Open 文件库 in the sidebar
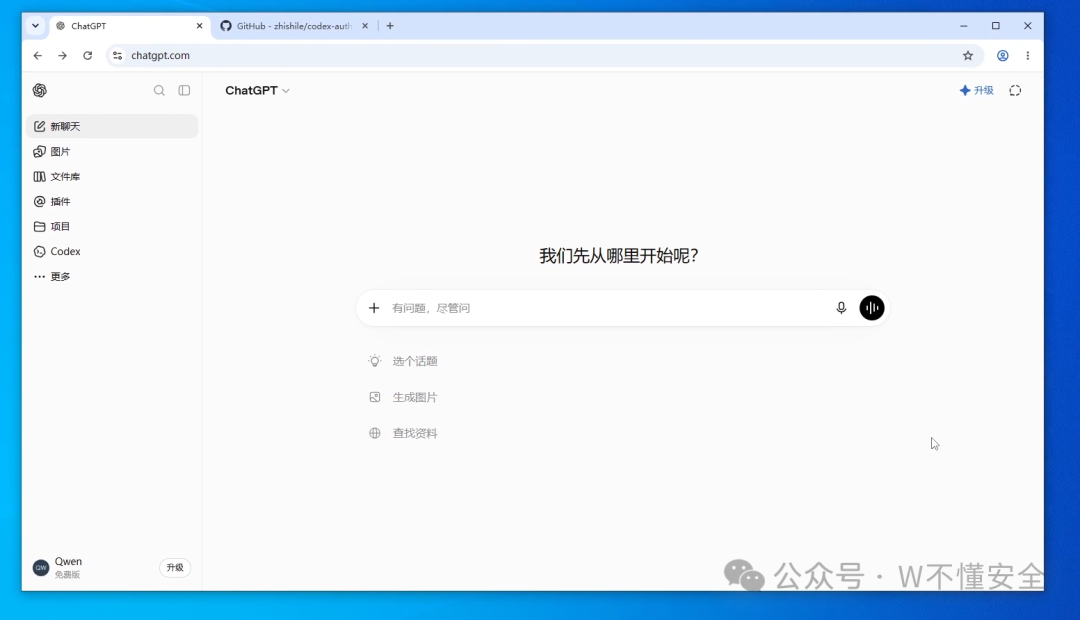 point(112,176)
